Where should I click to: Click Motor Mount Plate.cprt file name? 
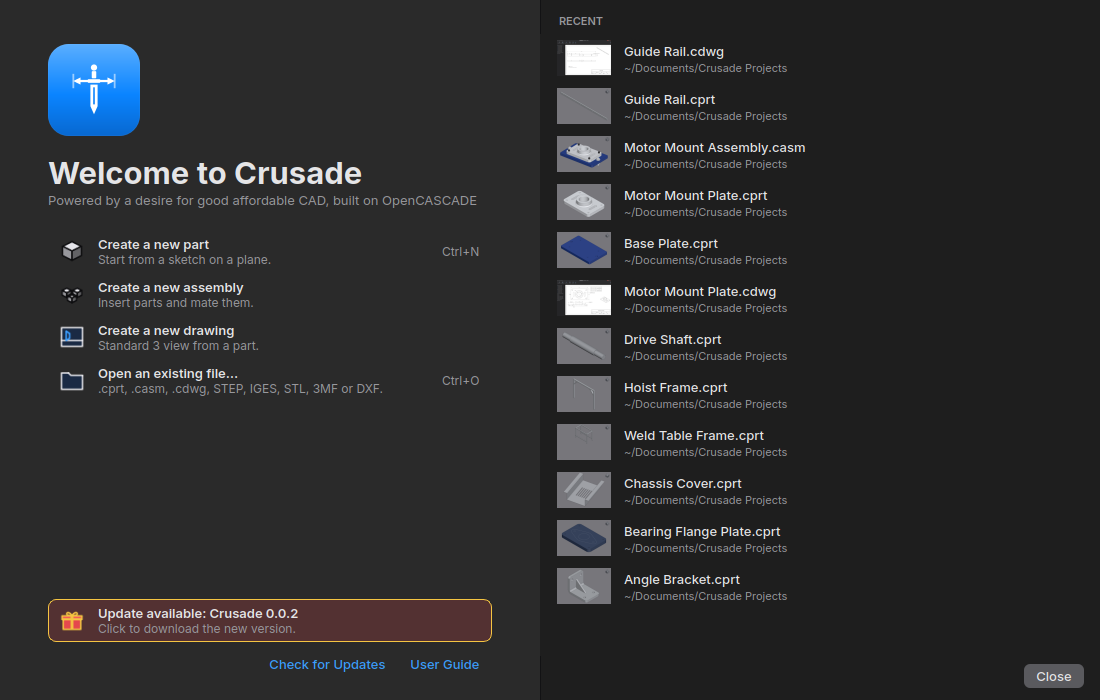696,196
